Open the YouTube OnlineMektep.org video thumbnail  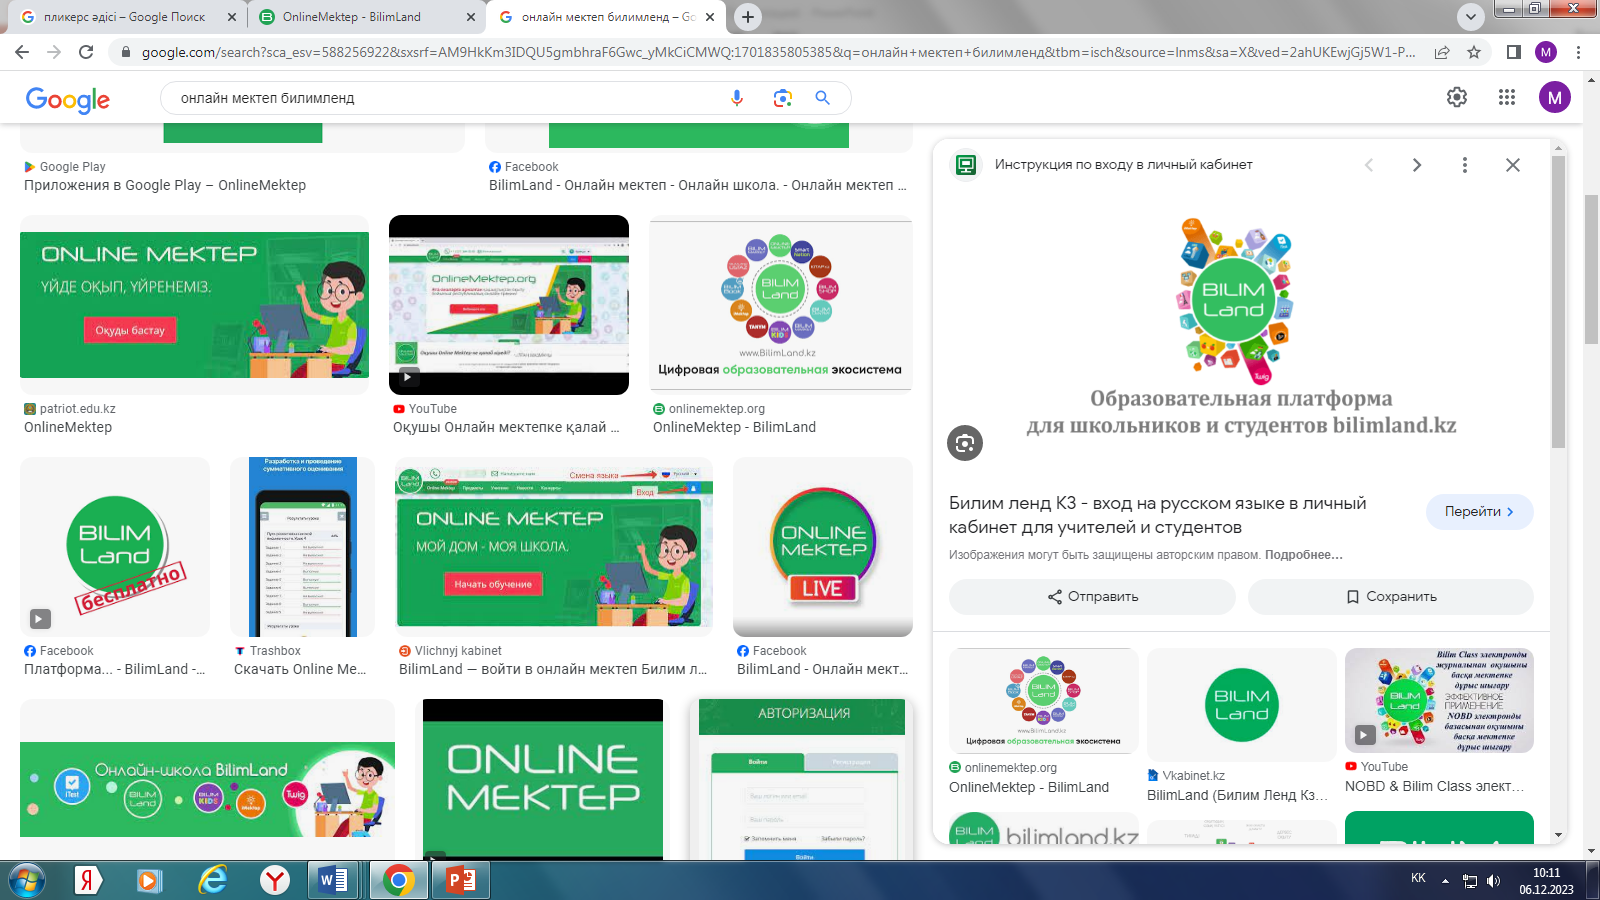(x=509, y=305)
